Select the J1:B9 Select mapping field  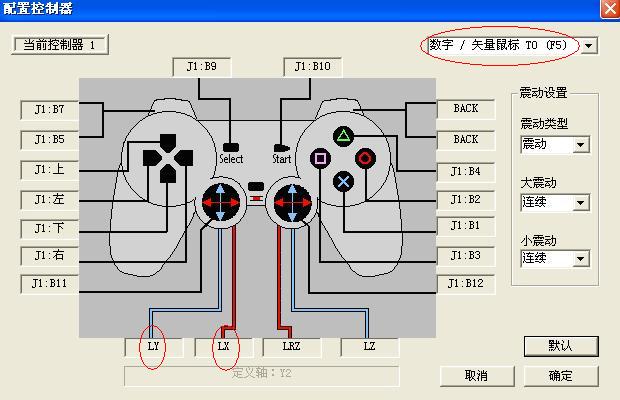tap(202, 66)
